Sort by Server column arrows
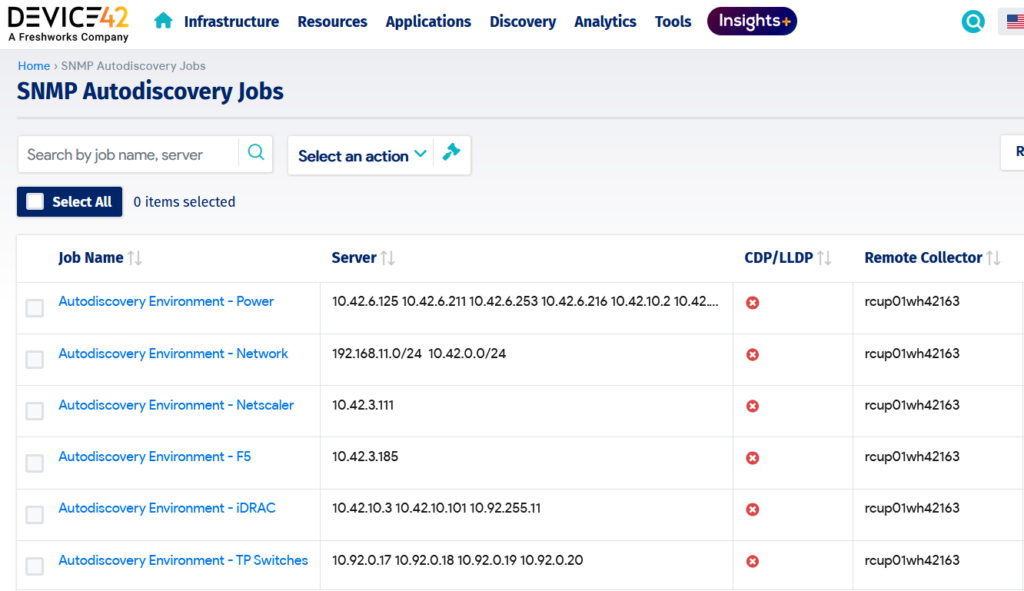The width and height of the screenshot is (1024, 591). pyautogui.click(x=388, y=258)
